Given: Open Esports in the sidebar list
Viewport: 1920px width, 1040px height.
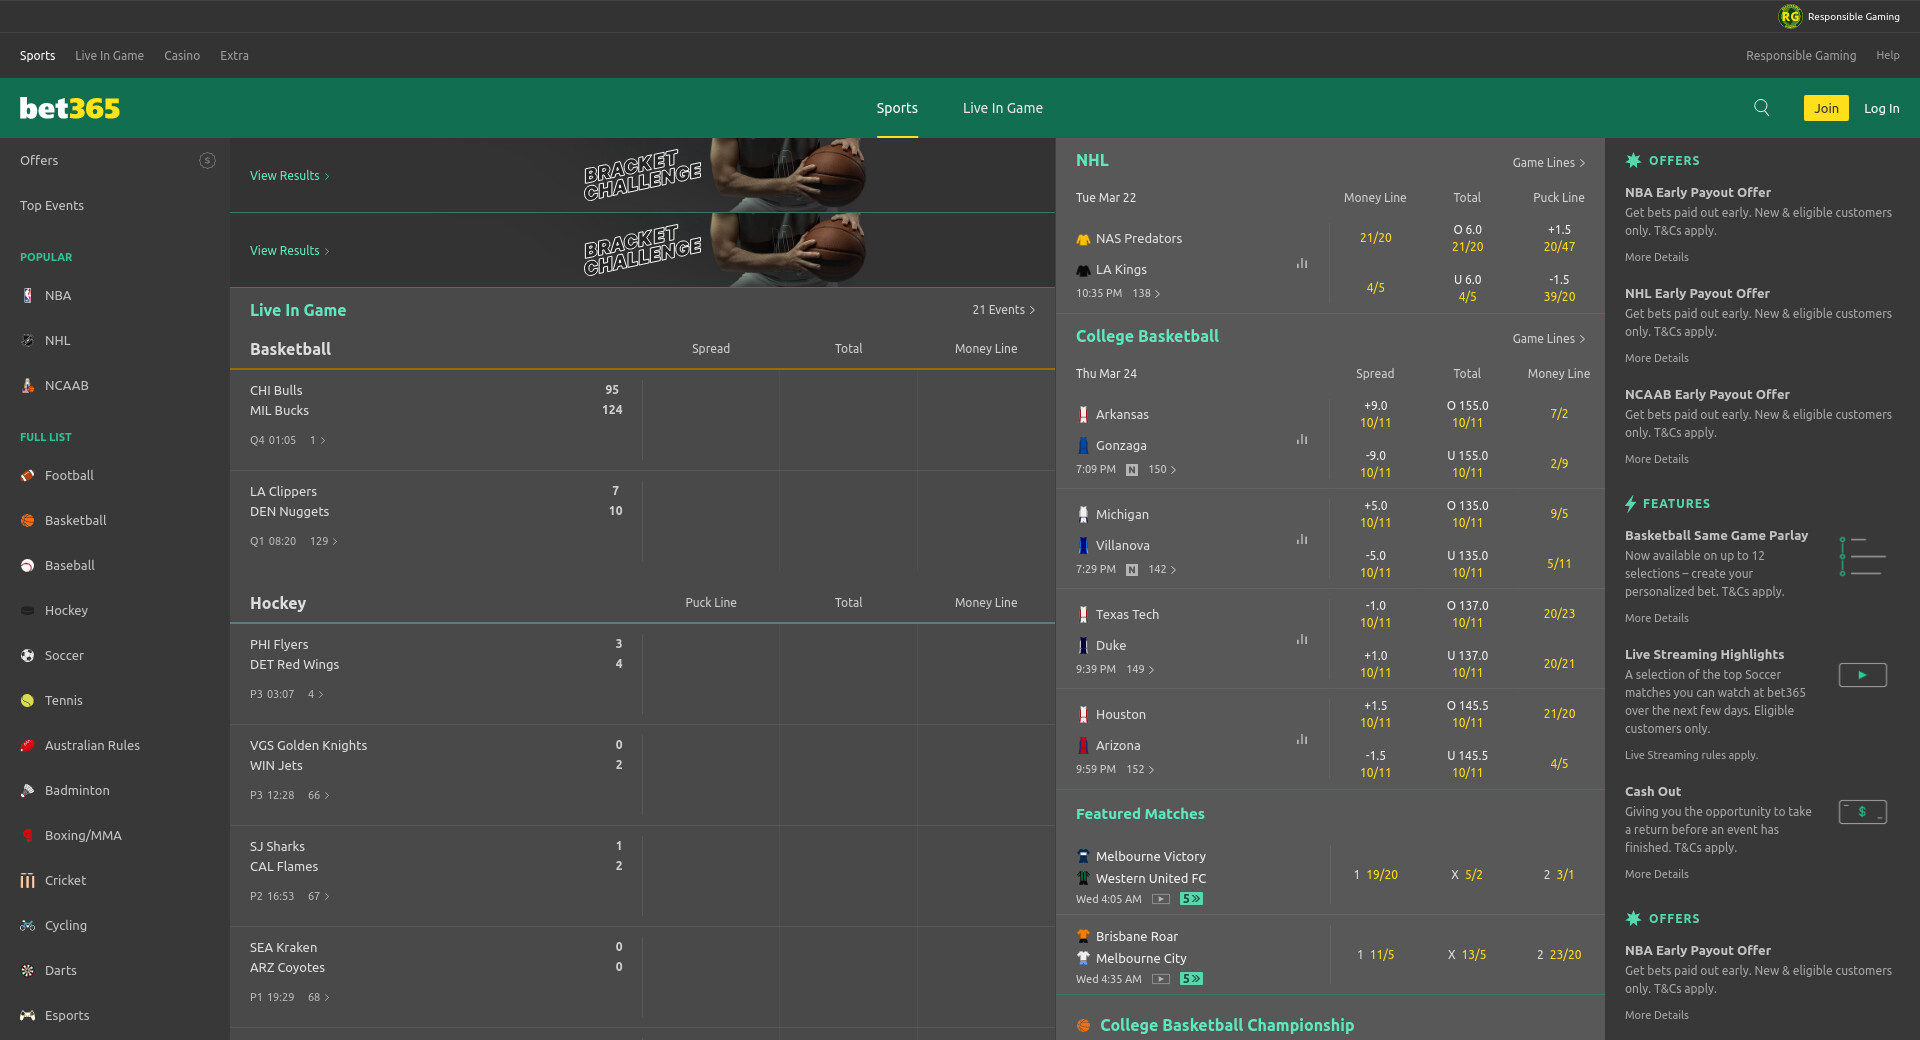Looking at the screenshot, I should point(67,1015).
